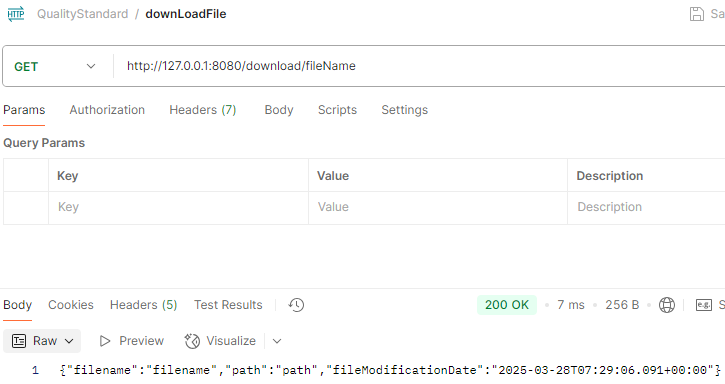Image resolution: width=725 pixels, height=384 pixels.
Task: Switch to the Settings tab
Action: (x=405, y=110)
